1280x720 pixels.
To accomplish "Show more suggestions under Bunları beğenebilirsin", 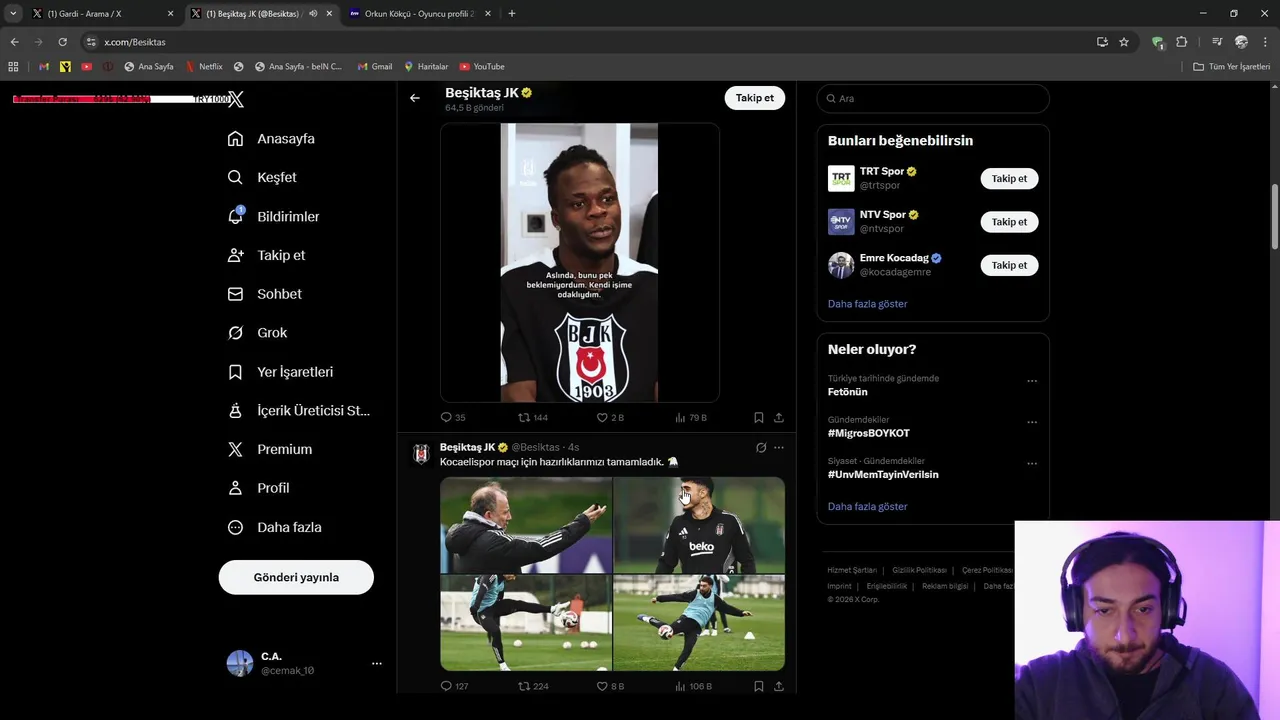I will click(867, 304).
